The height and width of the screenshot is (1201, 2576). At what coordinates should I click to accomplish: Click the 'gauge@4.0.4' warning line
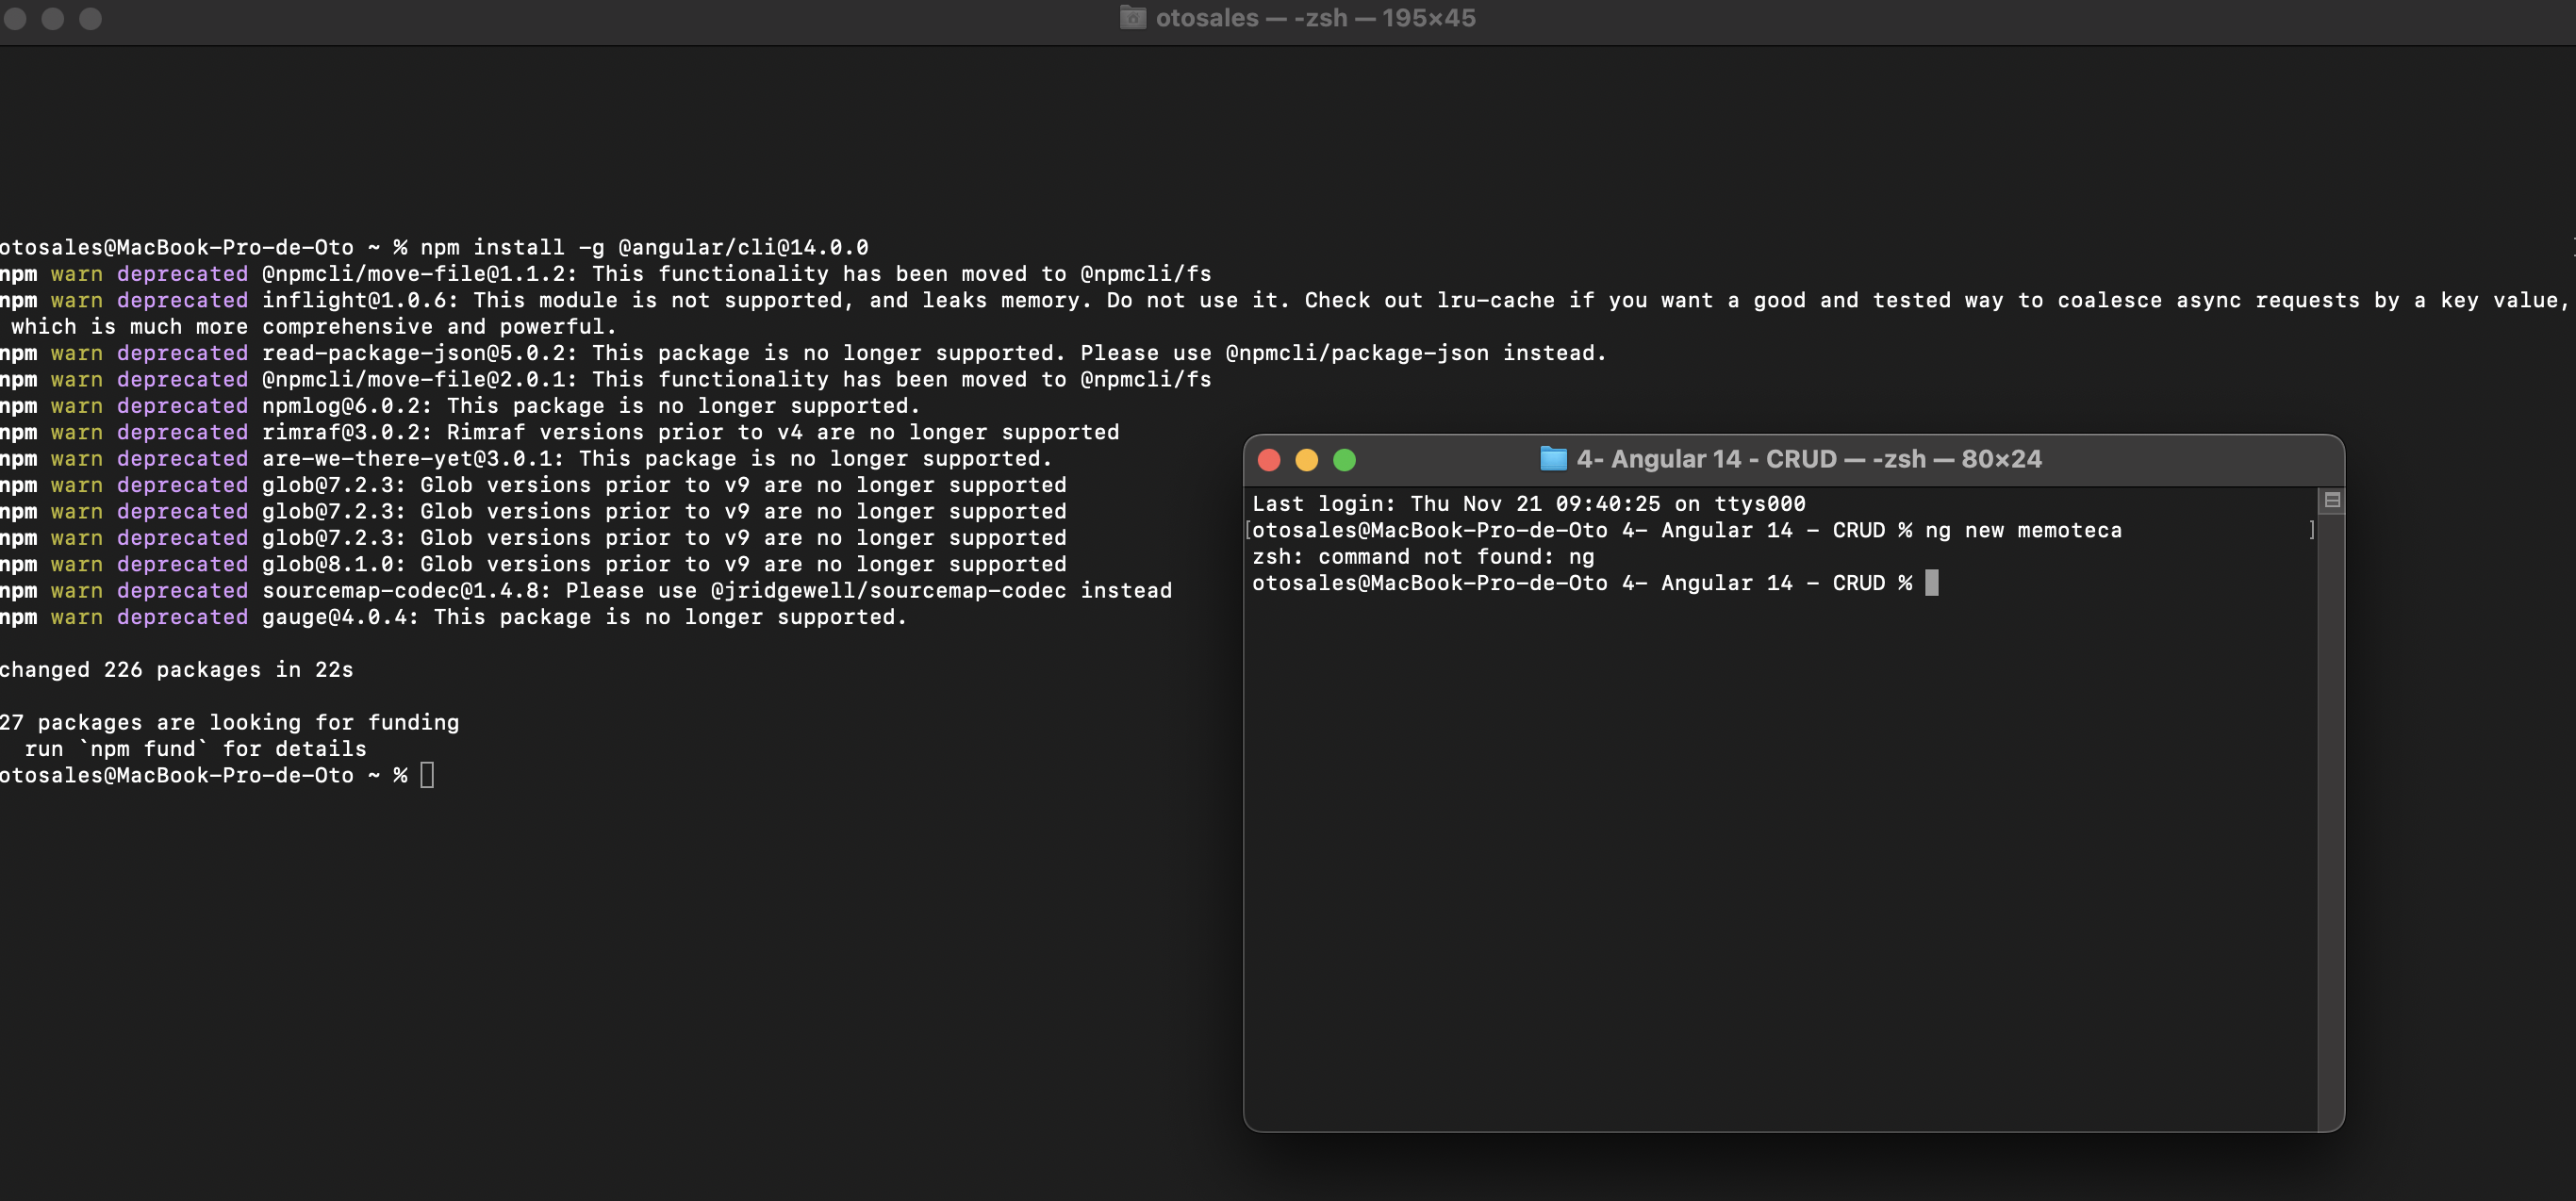click(x=453, y=617)
